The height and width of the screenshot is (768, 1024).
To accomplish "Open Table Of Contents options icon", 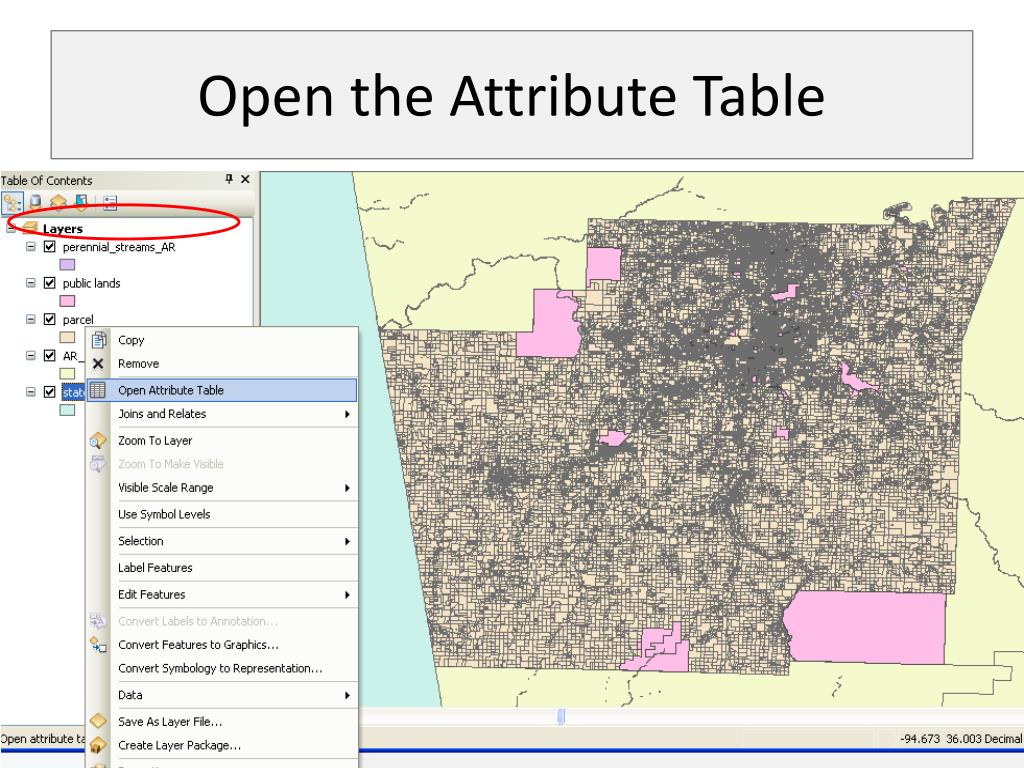I will pyautogui.click(x=110, y=202).
